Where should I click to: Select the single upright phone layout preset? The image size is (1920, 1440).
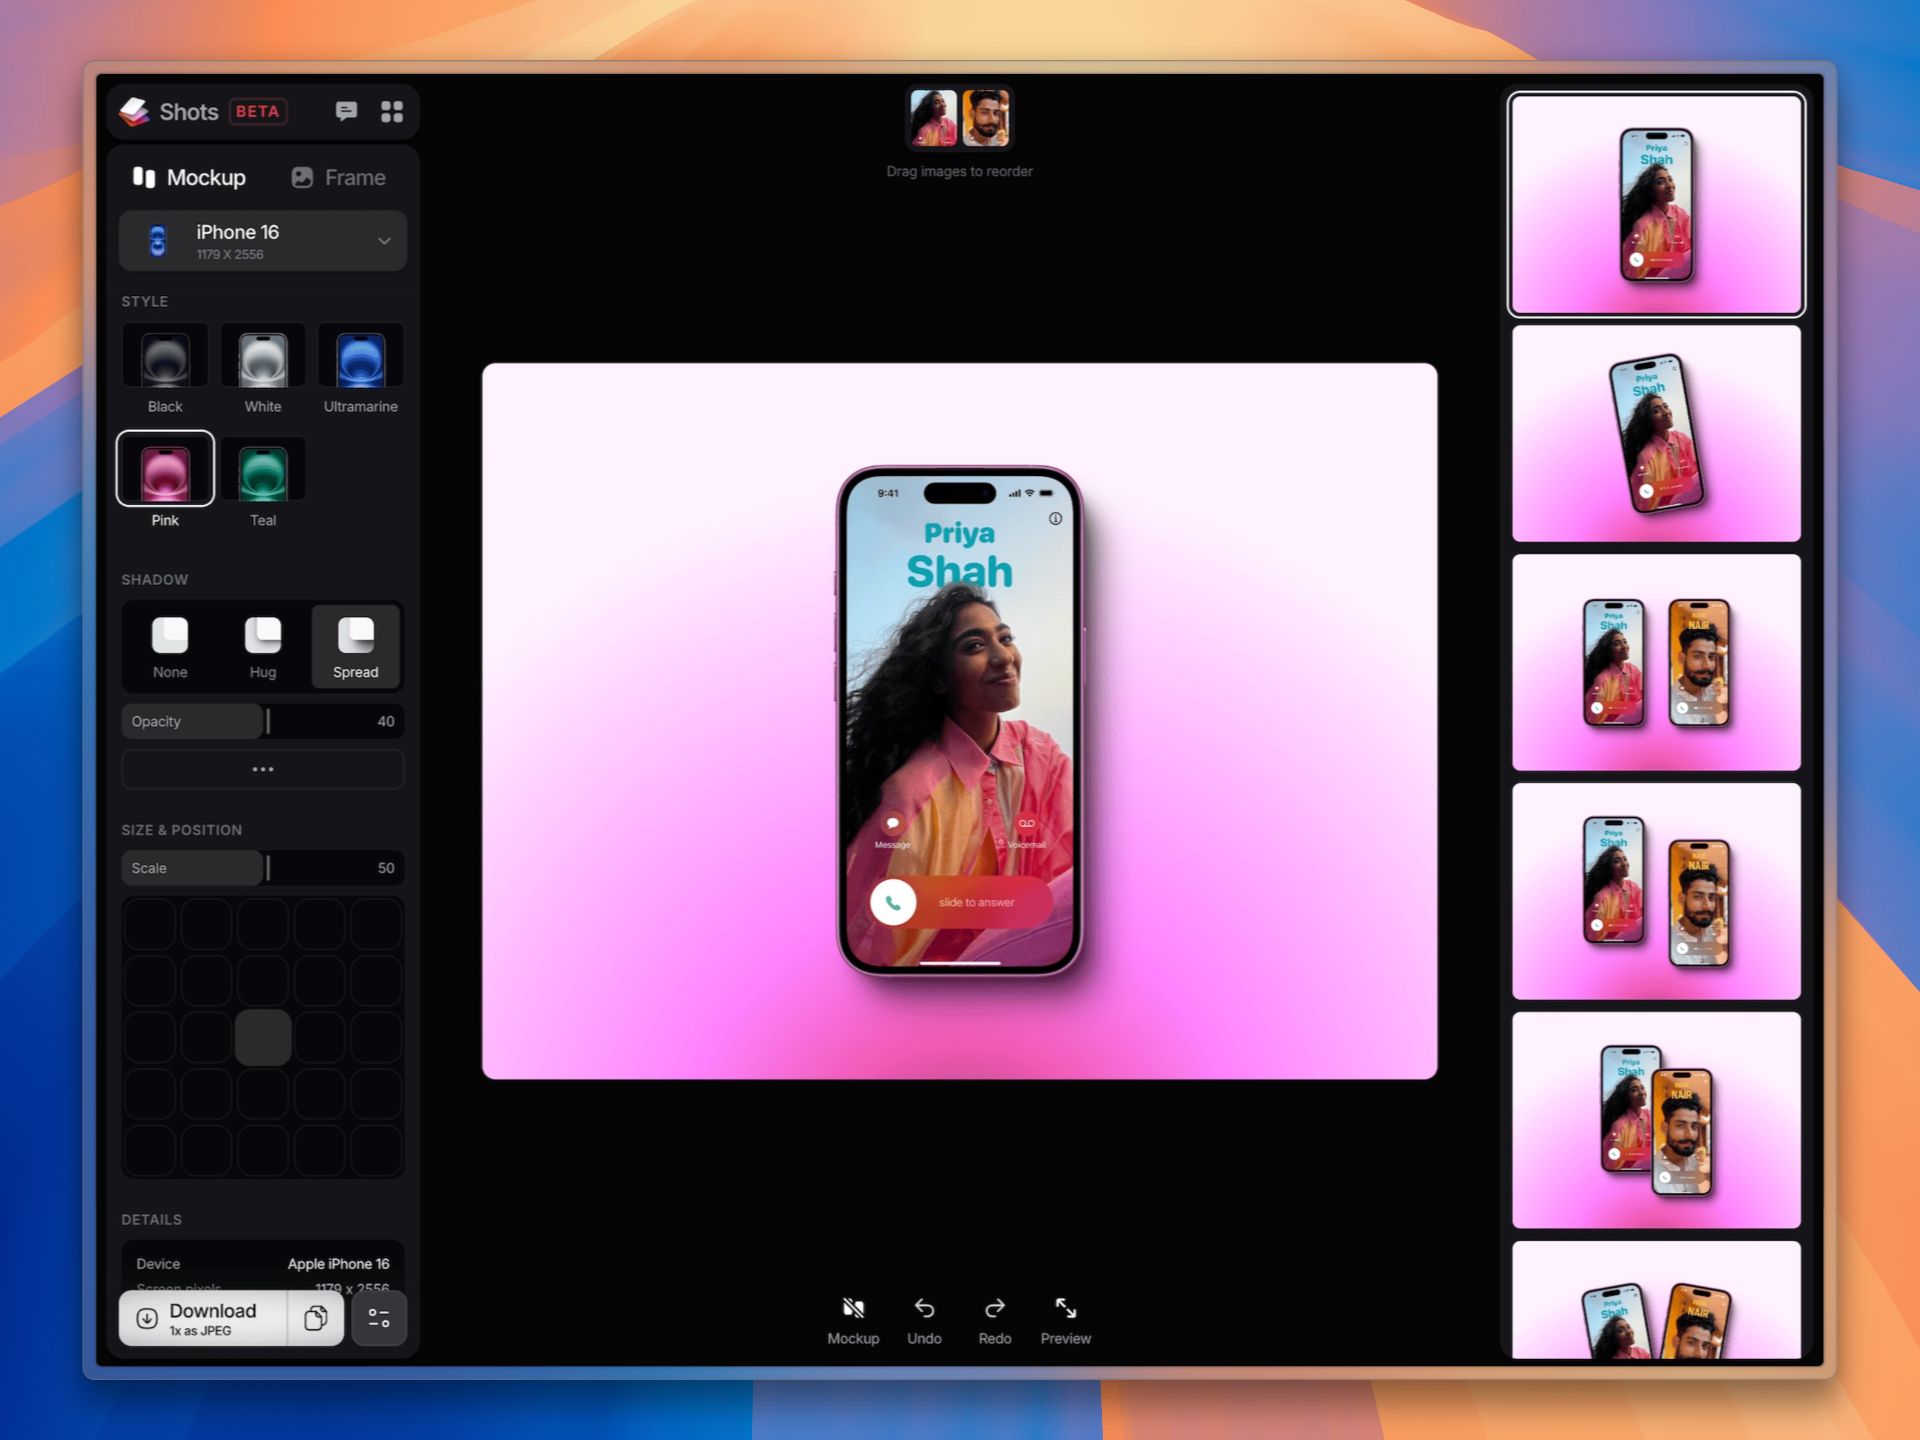pos(1656,204)
